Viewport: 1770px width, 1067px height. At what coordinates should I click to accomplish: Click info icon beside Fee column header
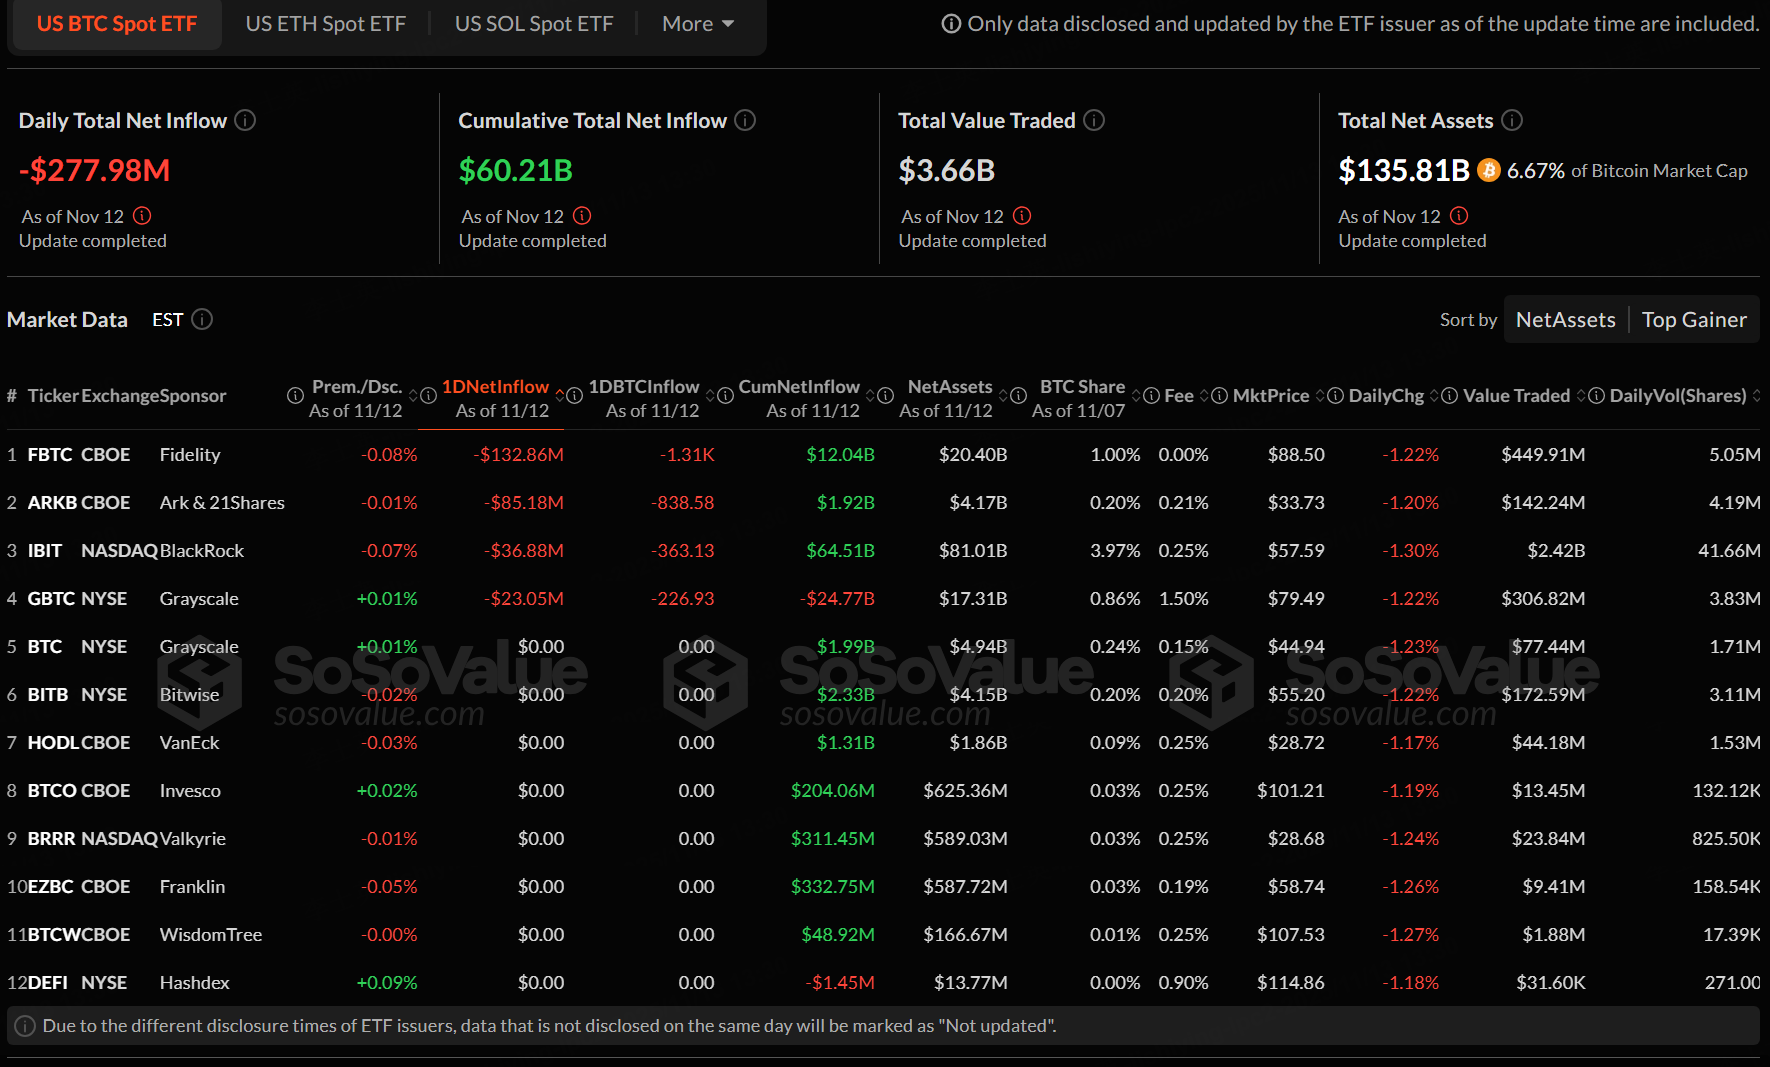1151,396
